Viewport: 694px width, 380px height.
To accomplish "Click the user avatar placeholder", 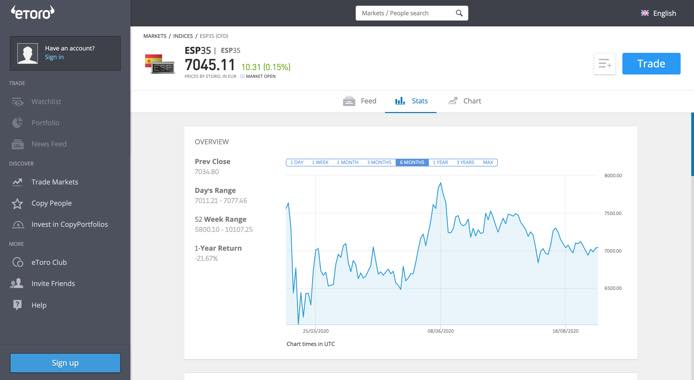I will click(27, 54).
